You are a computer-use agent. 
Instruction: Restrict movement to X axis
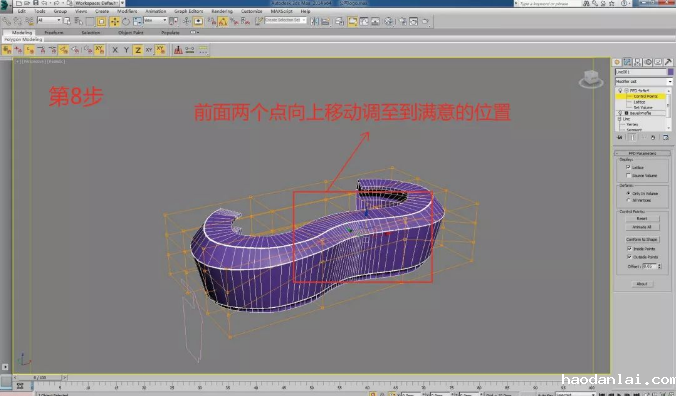pos(115,50)
